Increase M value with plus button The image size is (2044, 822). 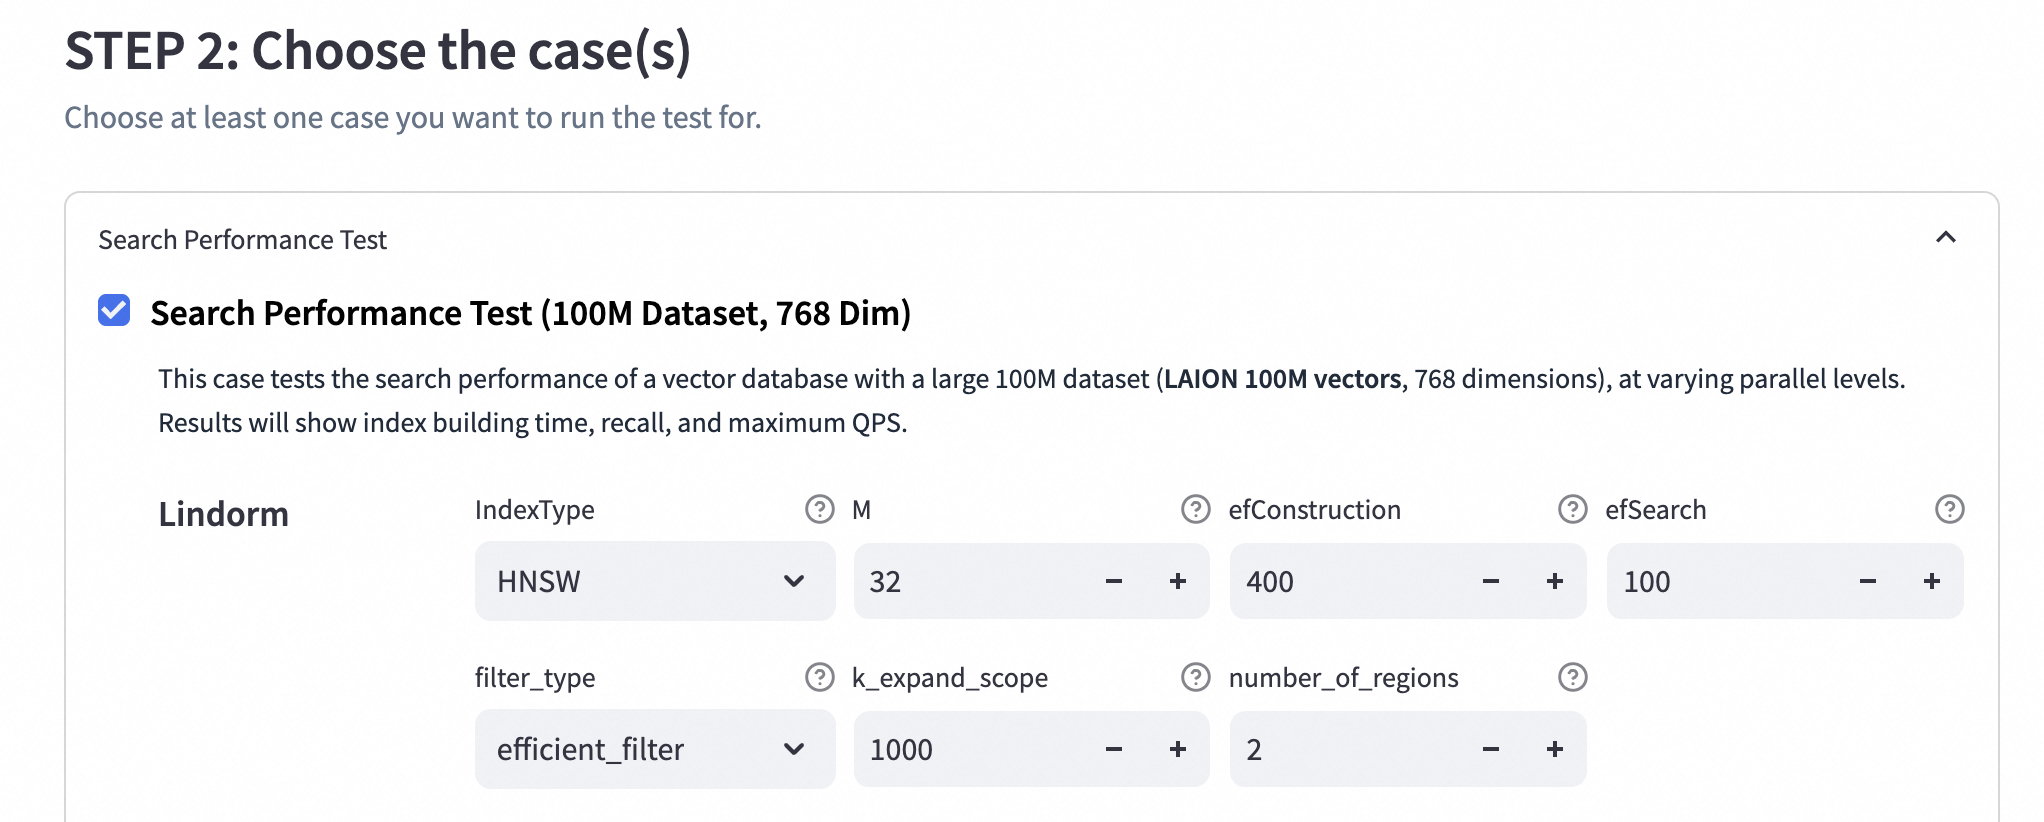[1178, 581]
